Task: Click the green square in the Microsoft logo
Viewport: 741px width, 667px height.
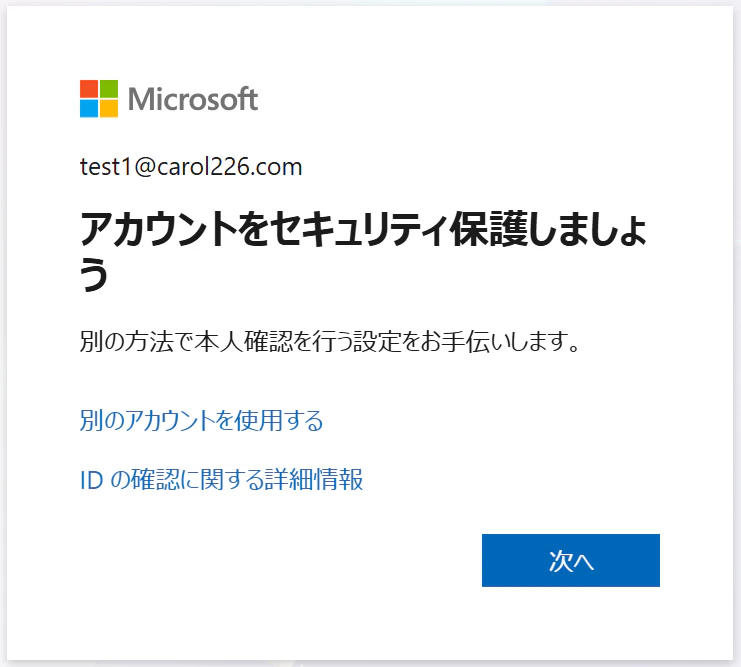Action: [109, 88]
